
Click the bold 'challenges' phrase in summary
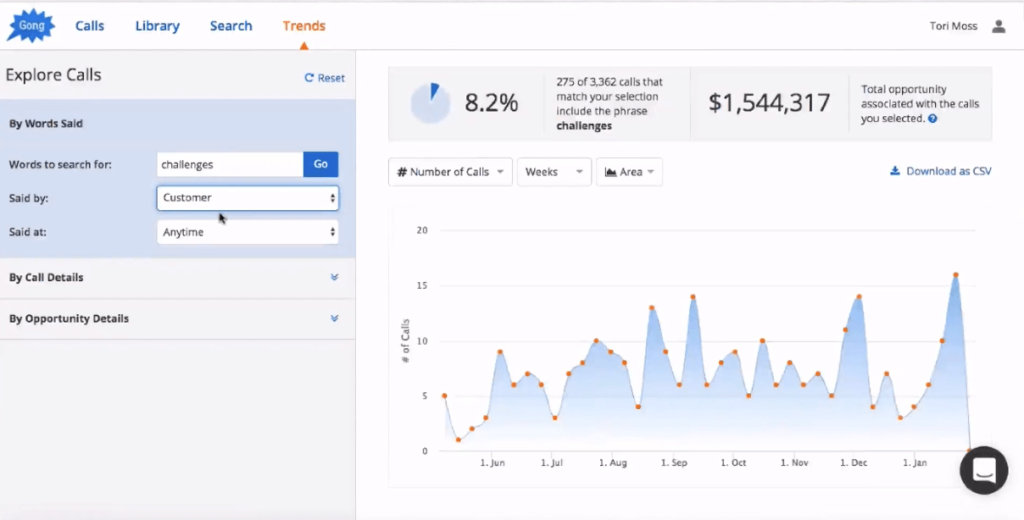584,125
